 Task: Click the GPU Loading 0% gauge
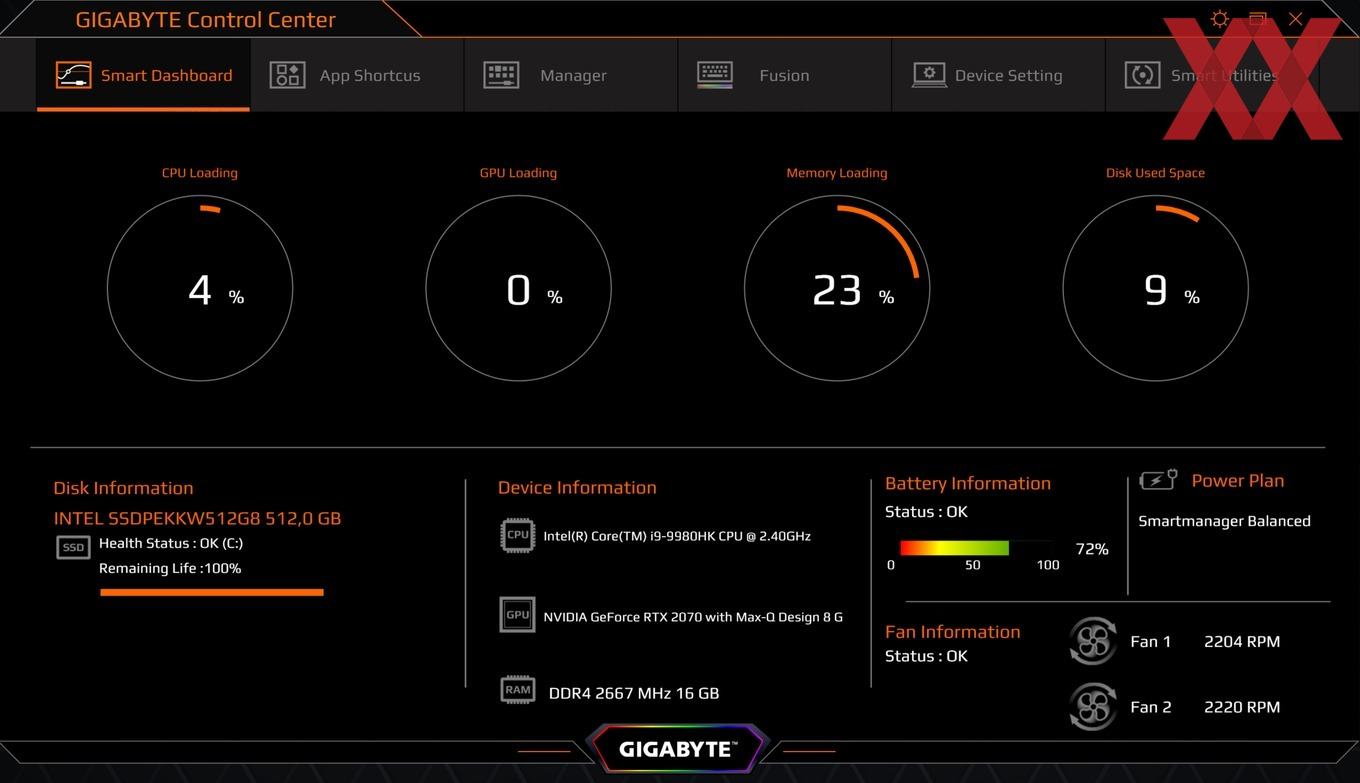click(x=518, y=288)
